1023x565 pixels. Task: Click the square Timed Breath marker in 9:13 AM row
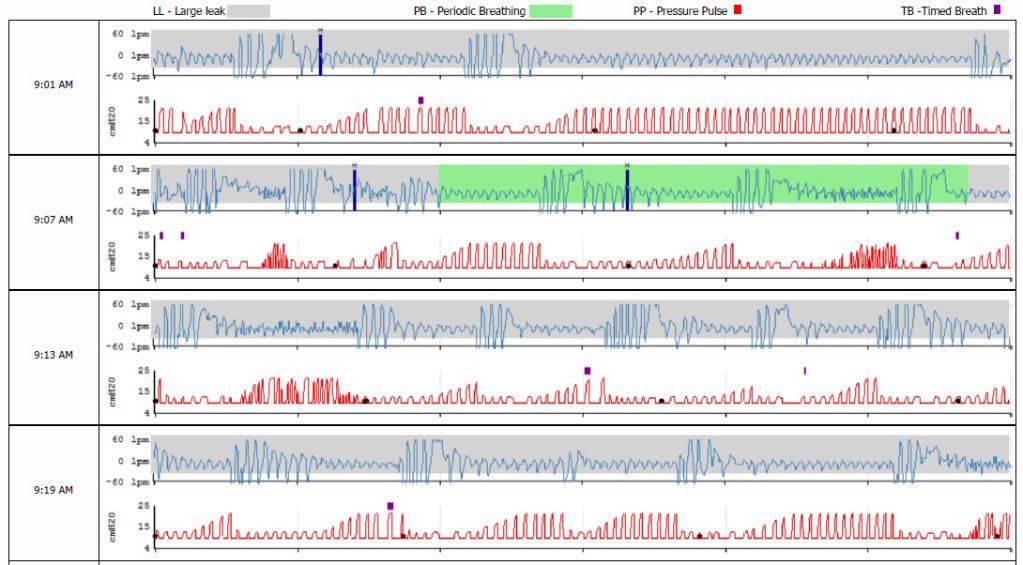pos(587,371)
